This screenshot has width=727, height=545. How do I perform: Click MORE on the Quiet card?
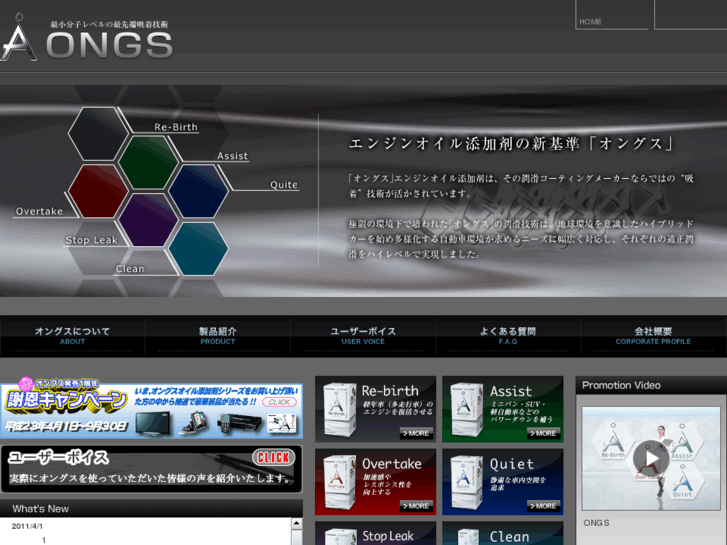click(543, 506)
